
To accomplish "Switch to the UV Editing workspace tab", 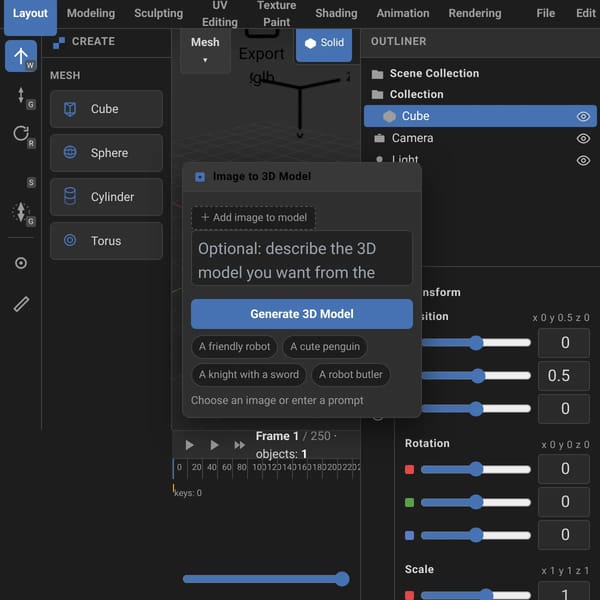I will pyautogui.click(x=220, y=14).
